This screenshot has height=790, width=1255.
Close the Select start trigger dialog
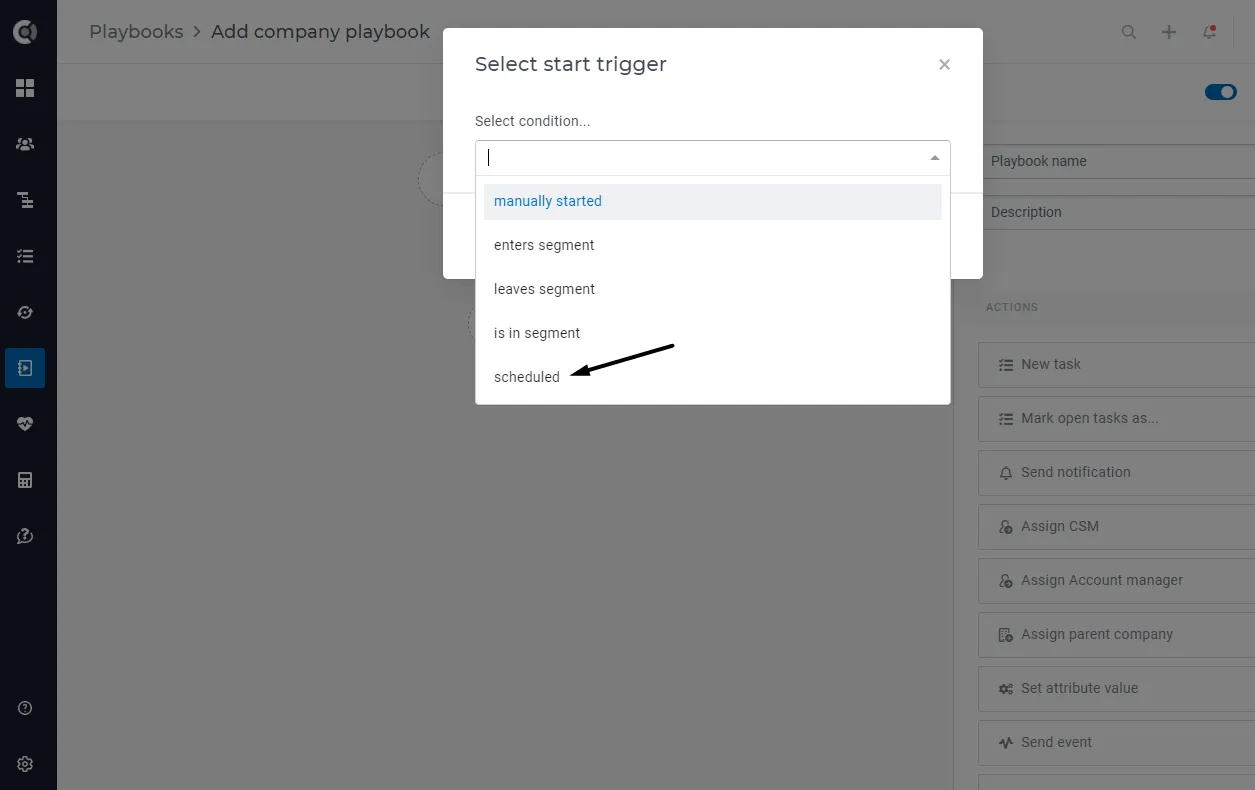tap(944, 64)
